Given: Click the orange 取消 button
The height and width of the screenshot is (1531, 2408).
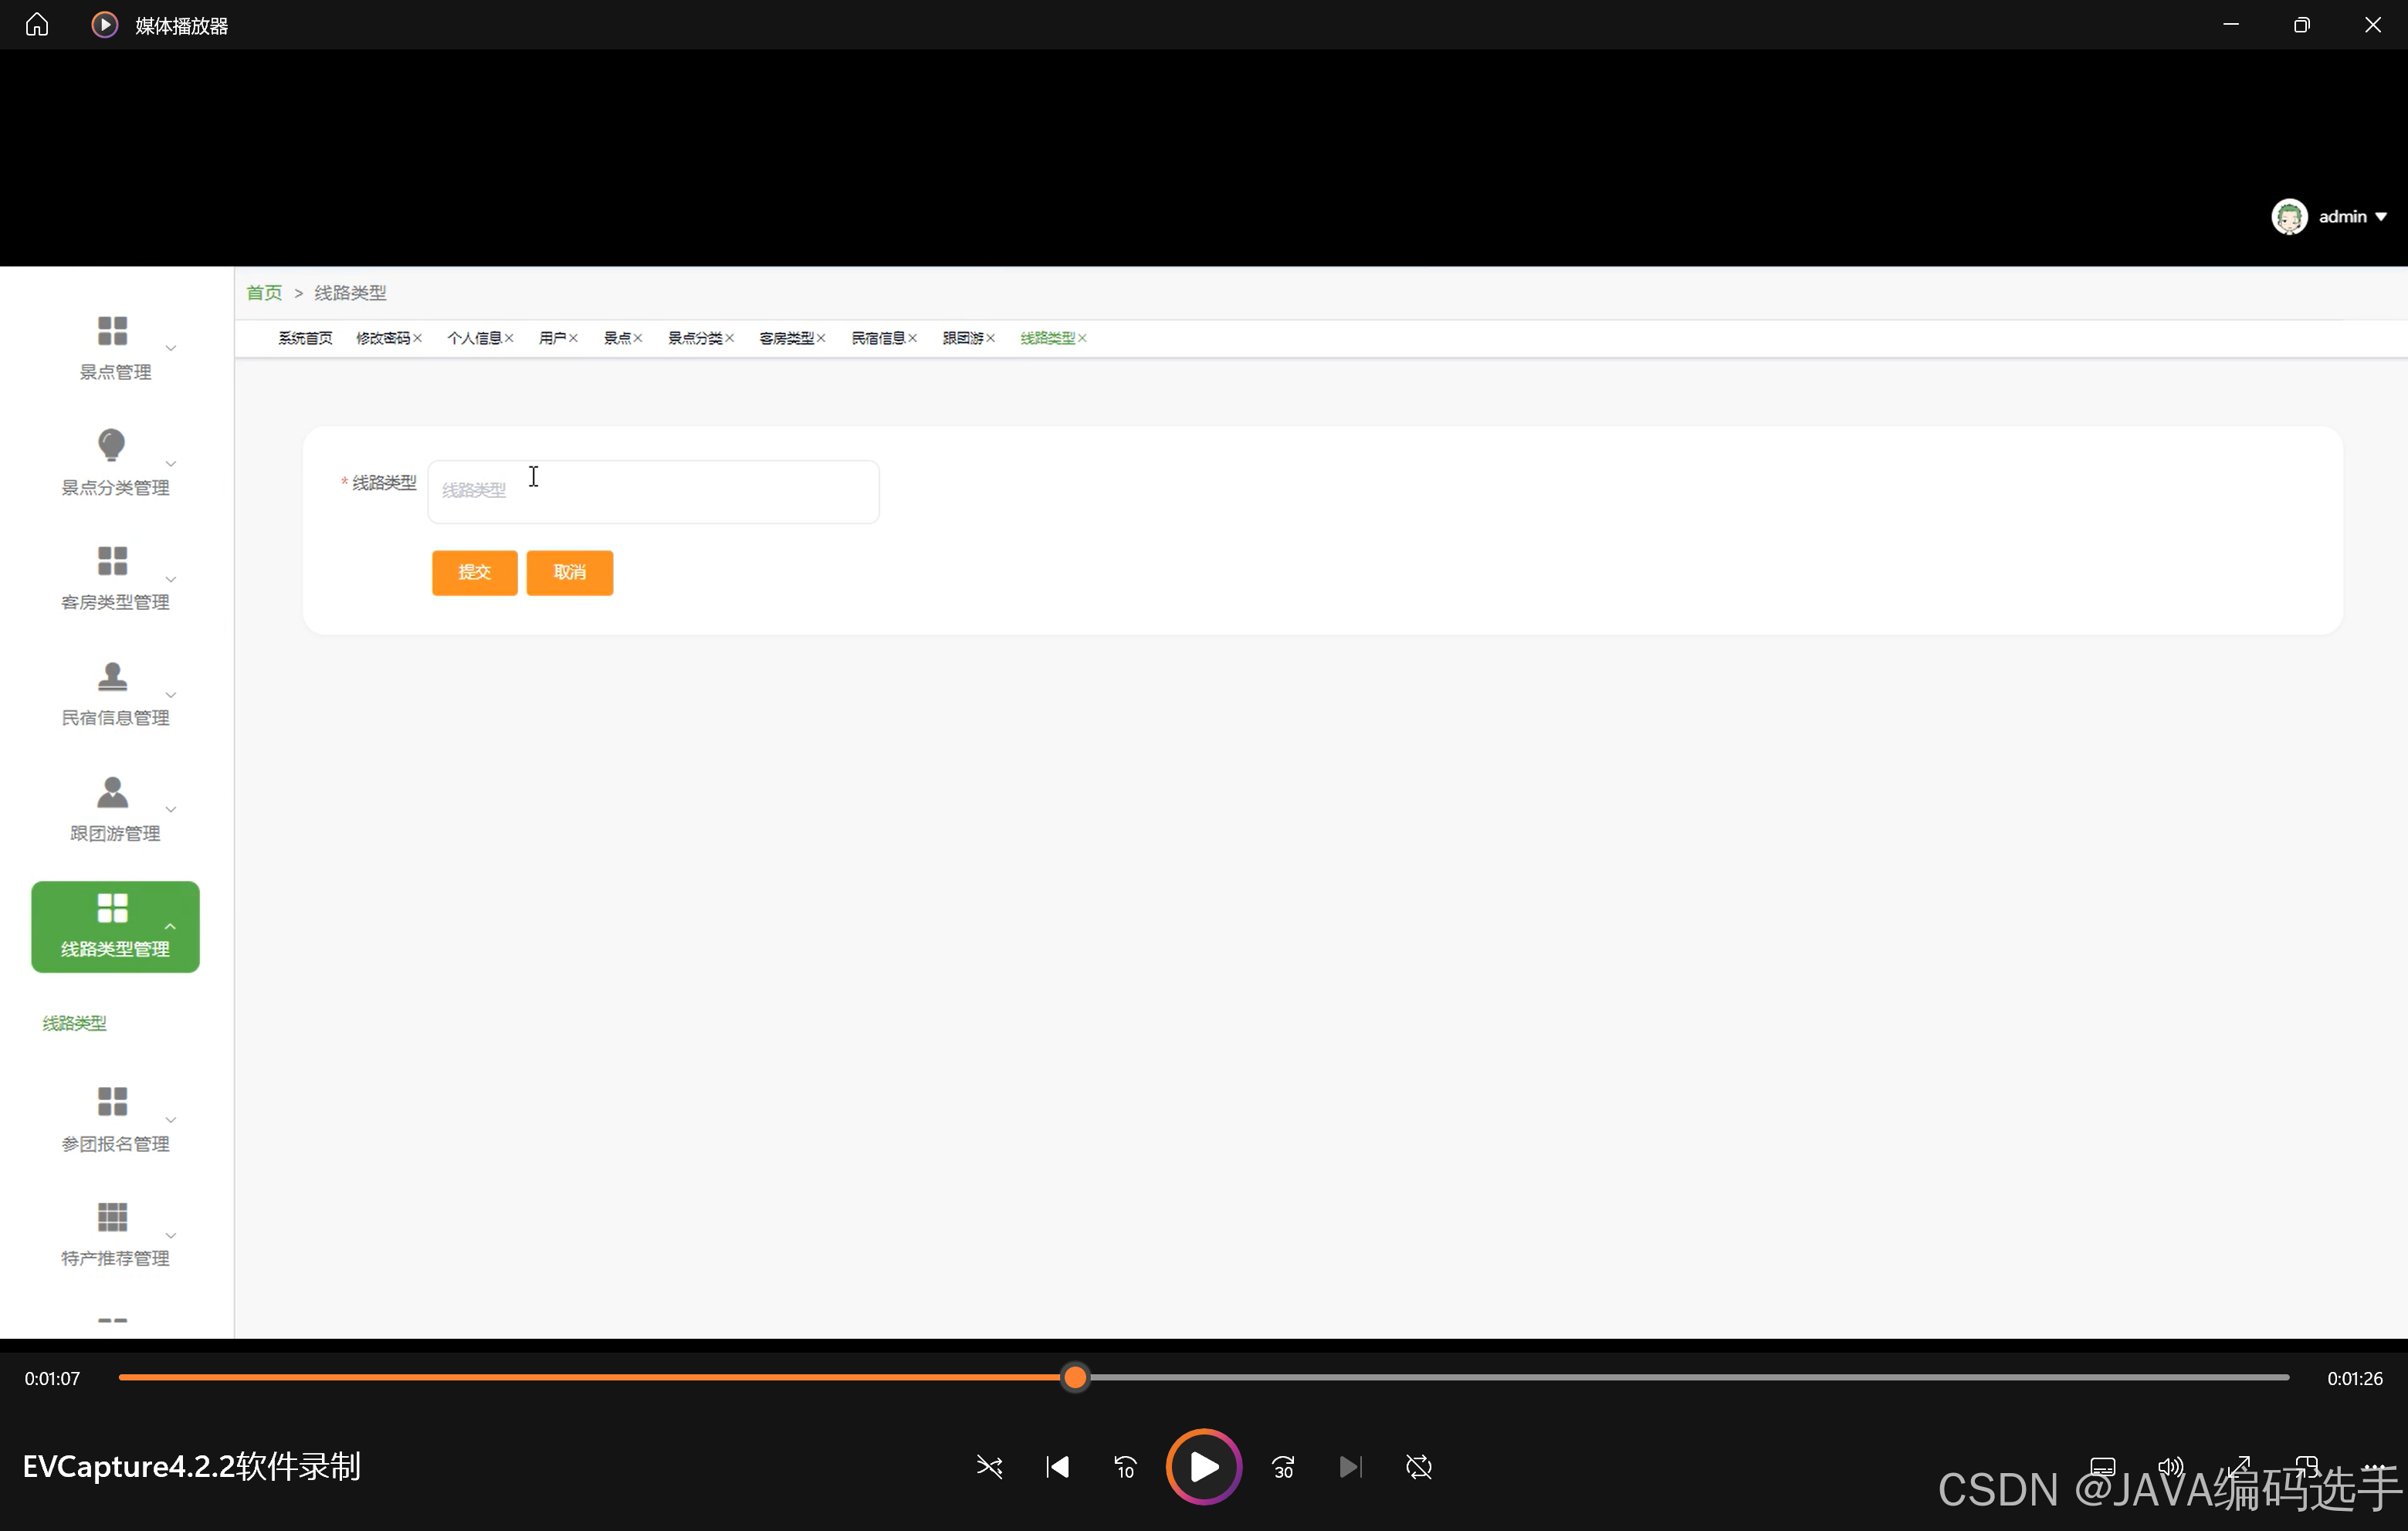Looking at the screenshot, I should 569,572.
